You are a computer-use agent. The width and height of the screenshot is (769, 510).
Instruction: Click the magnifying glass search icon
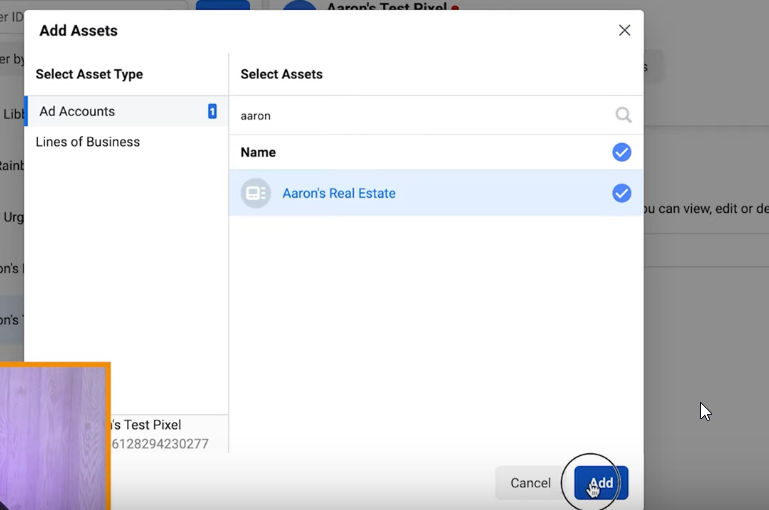tap(623, 115)
